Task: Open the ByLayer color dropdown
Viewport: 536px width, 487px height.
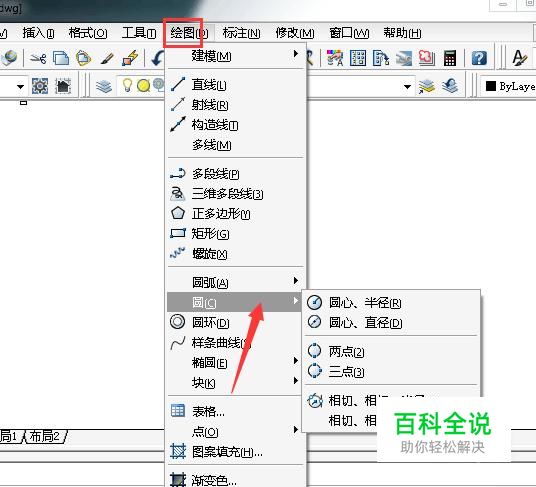Action: point(509,86)
